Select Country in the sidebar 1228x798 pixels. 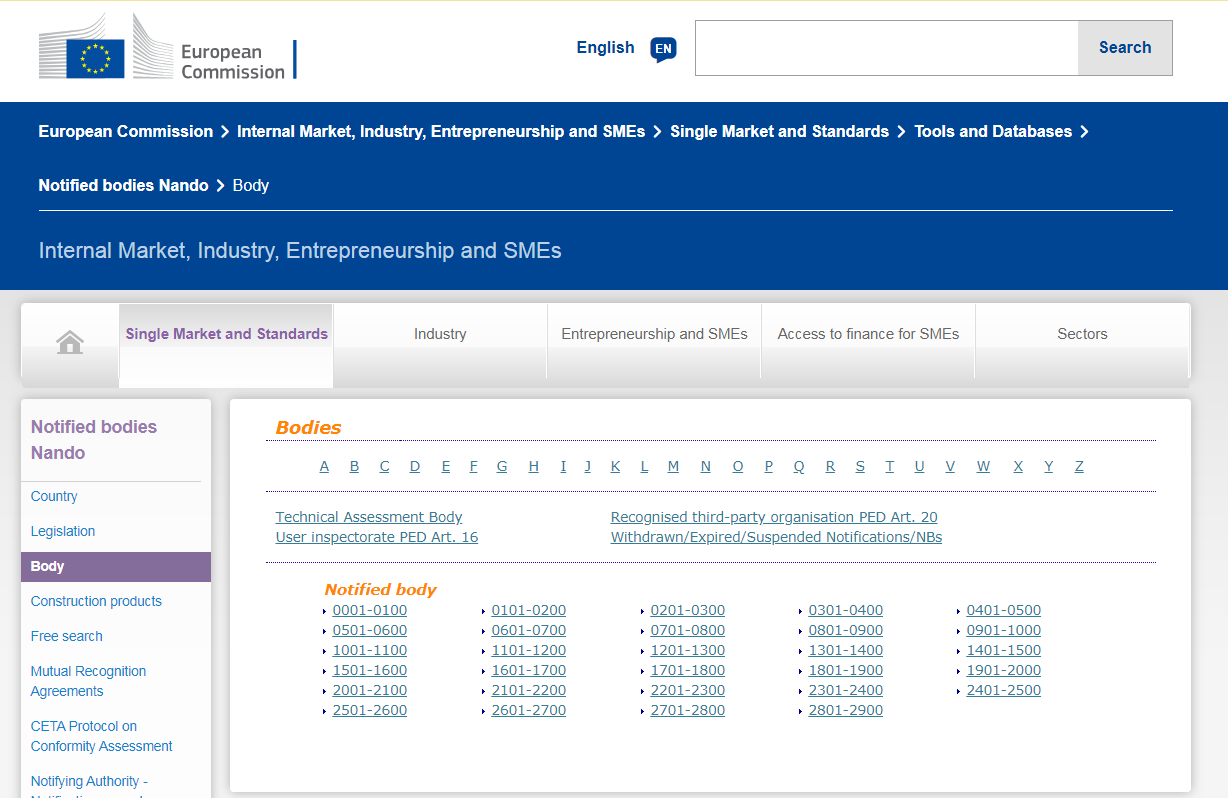54,496
